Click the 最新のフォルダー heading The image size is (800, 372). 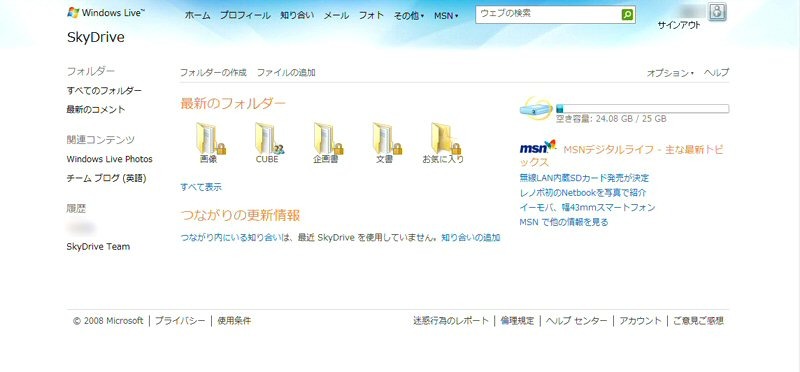coord(233,104)
